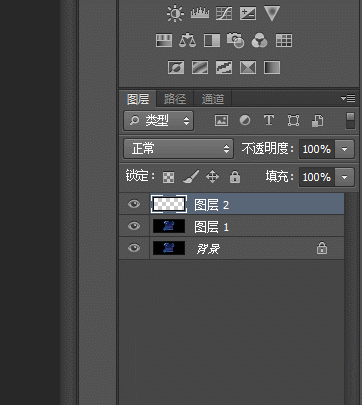Add a Photo Filter adjustment
362x405 pixels.
coord(235,40)
